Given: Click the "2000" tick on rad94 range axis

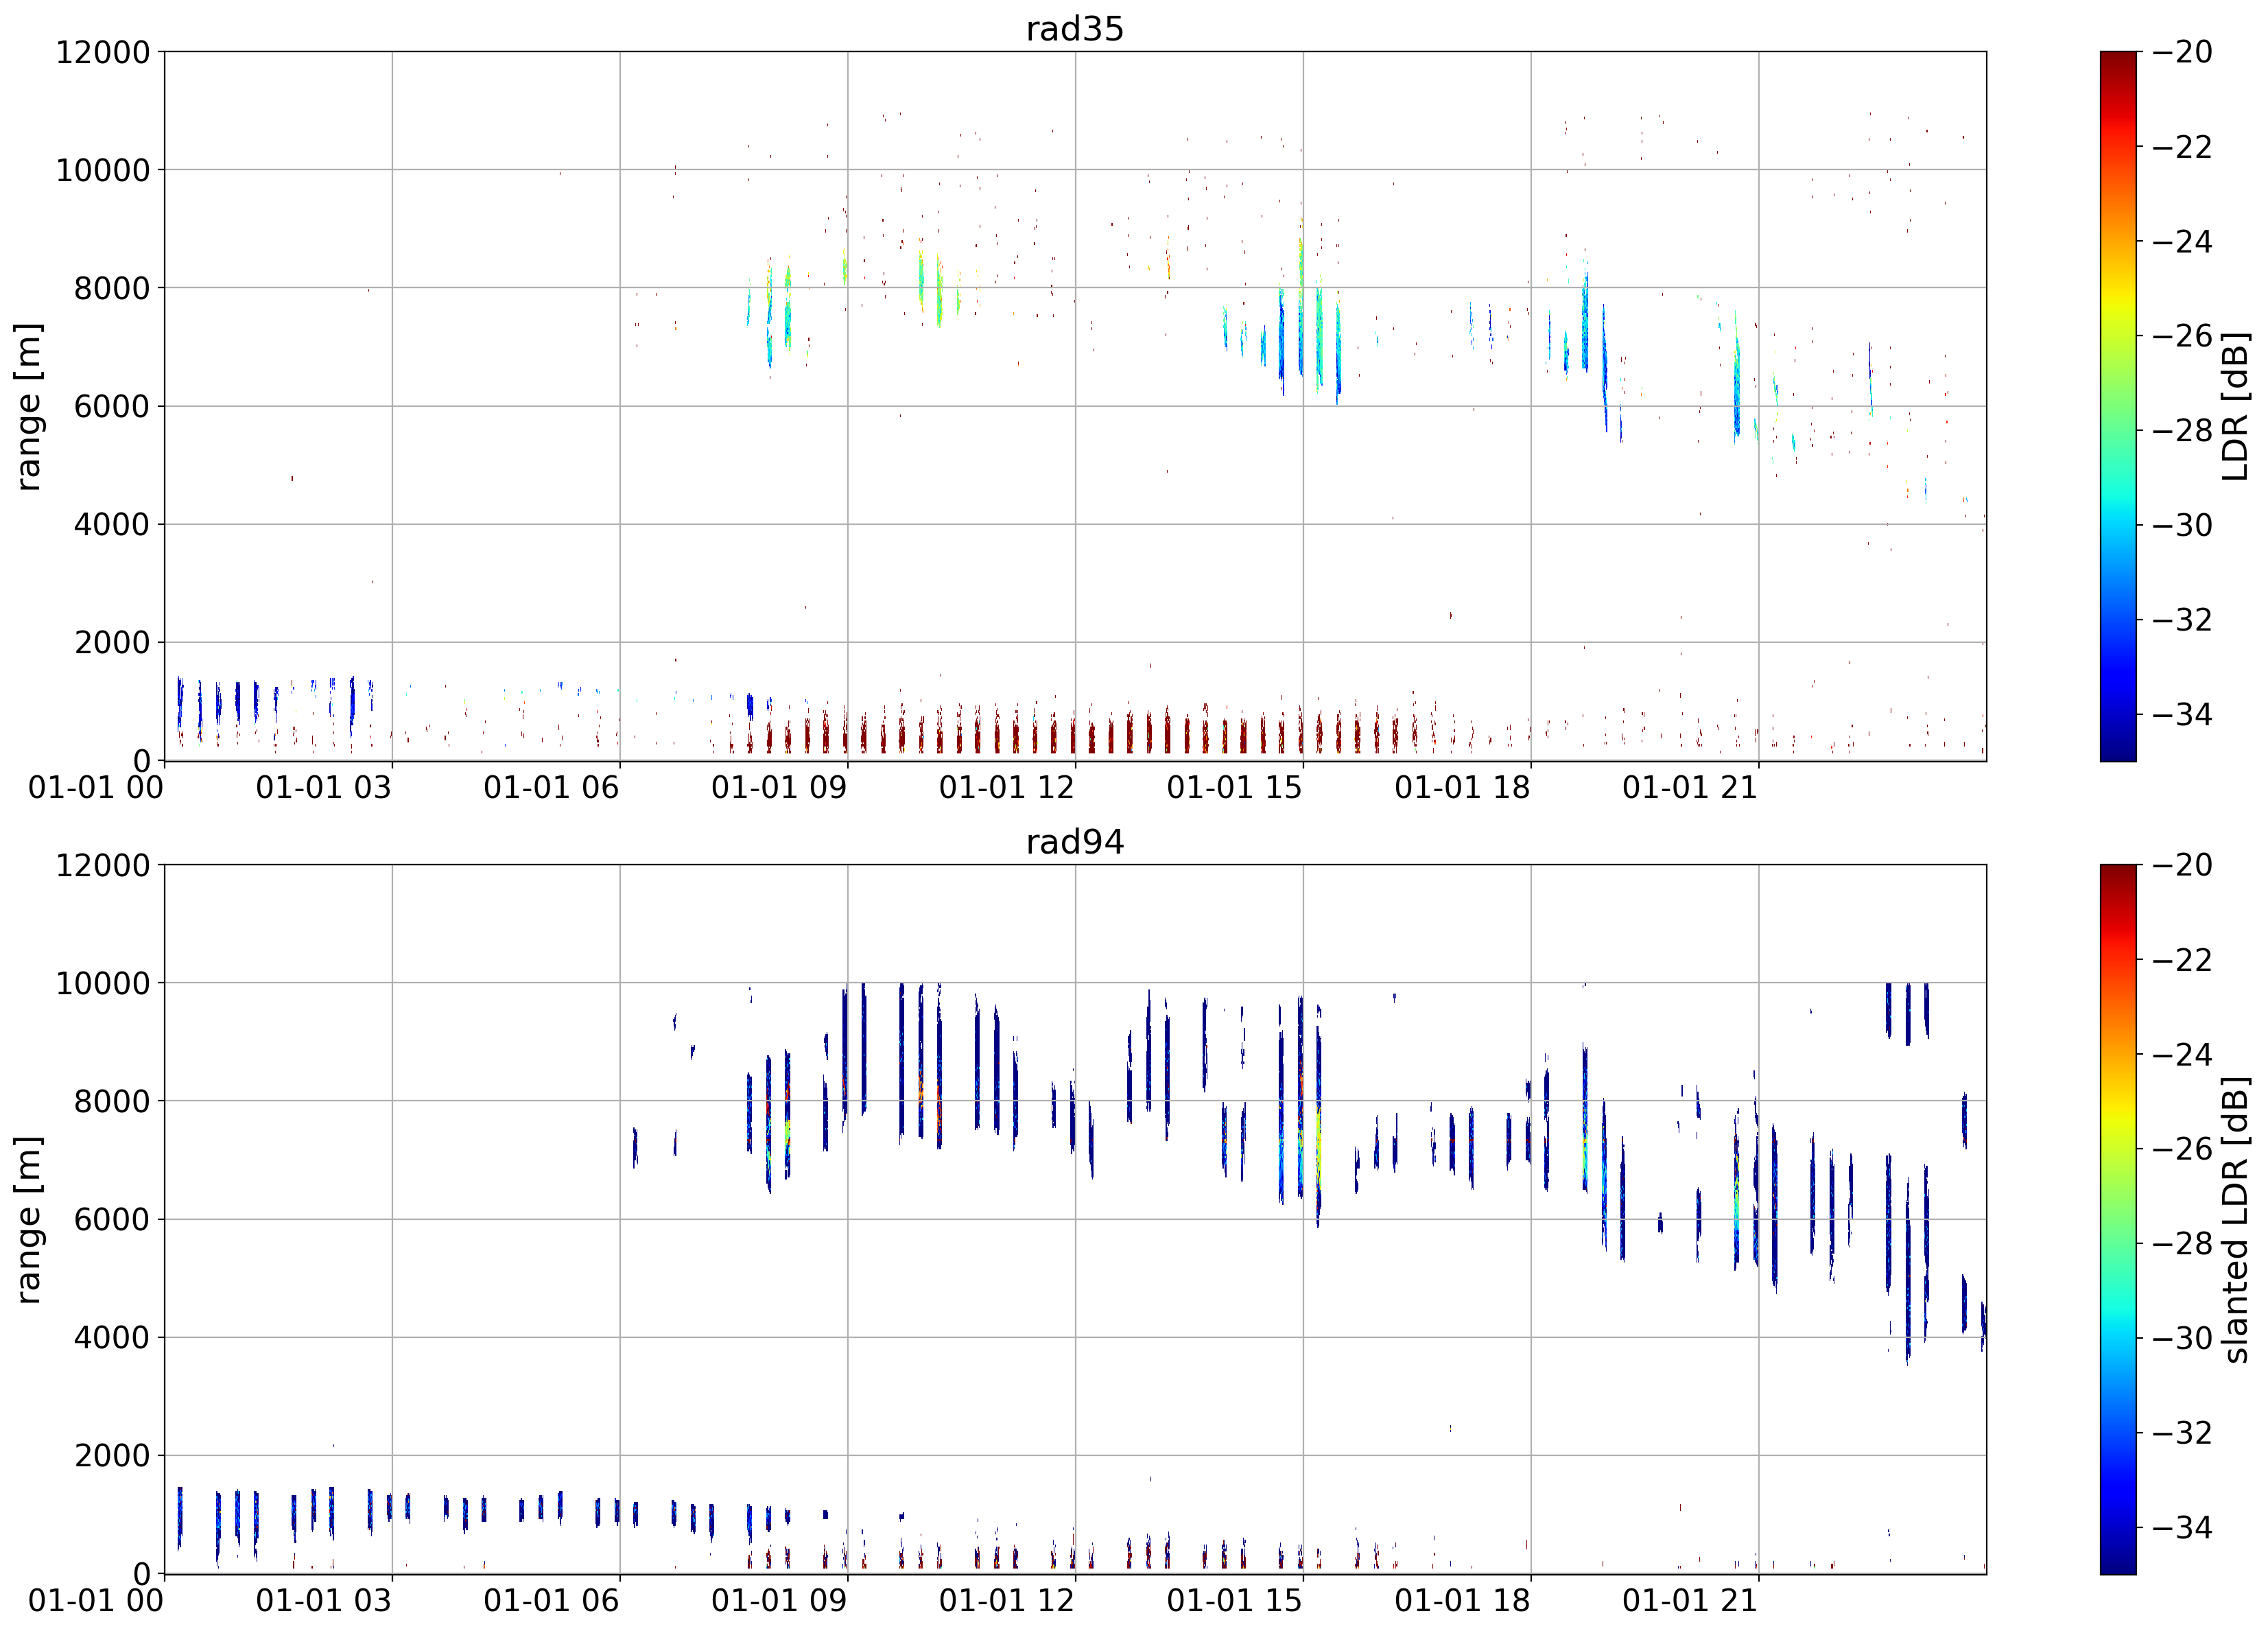Looking at the screenshot, I should (x=112, y=1455).
